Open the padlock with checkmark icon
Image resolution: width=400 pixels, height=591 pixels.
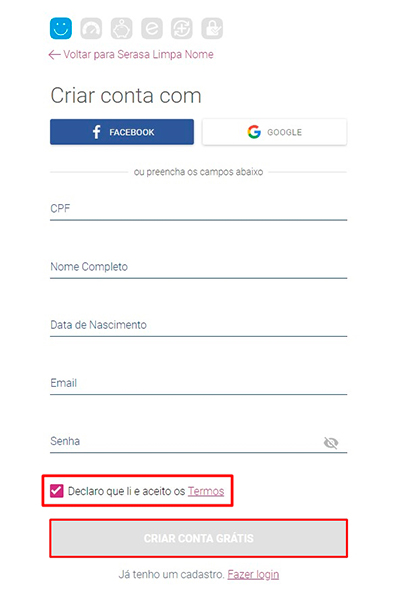tap(212, 28)
